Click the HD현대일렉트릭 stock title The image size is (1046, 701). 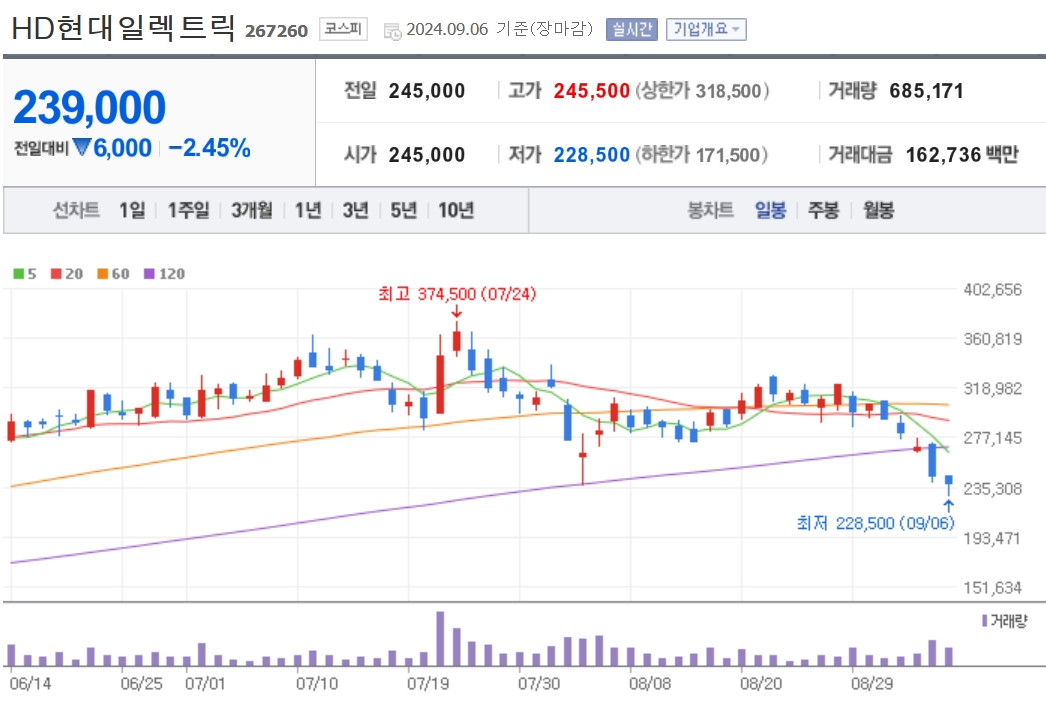(x=123, y=28)
